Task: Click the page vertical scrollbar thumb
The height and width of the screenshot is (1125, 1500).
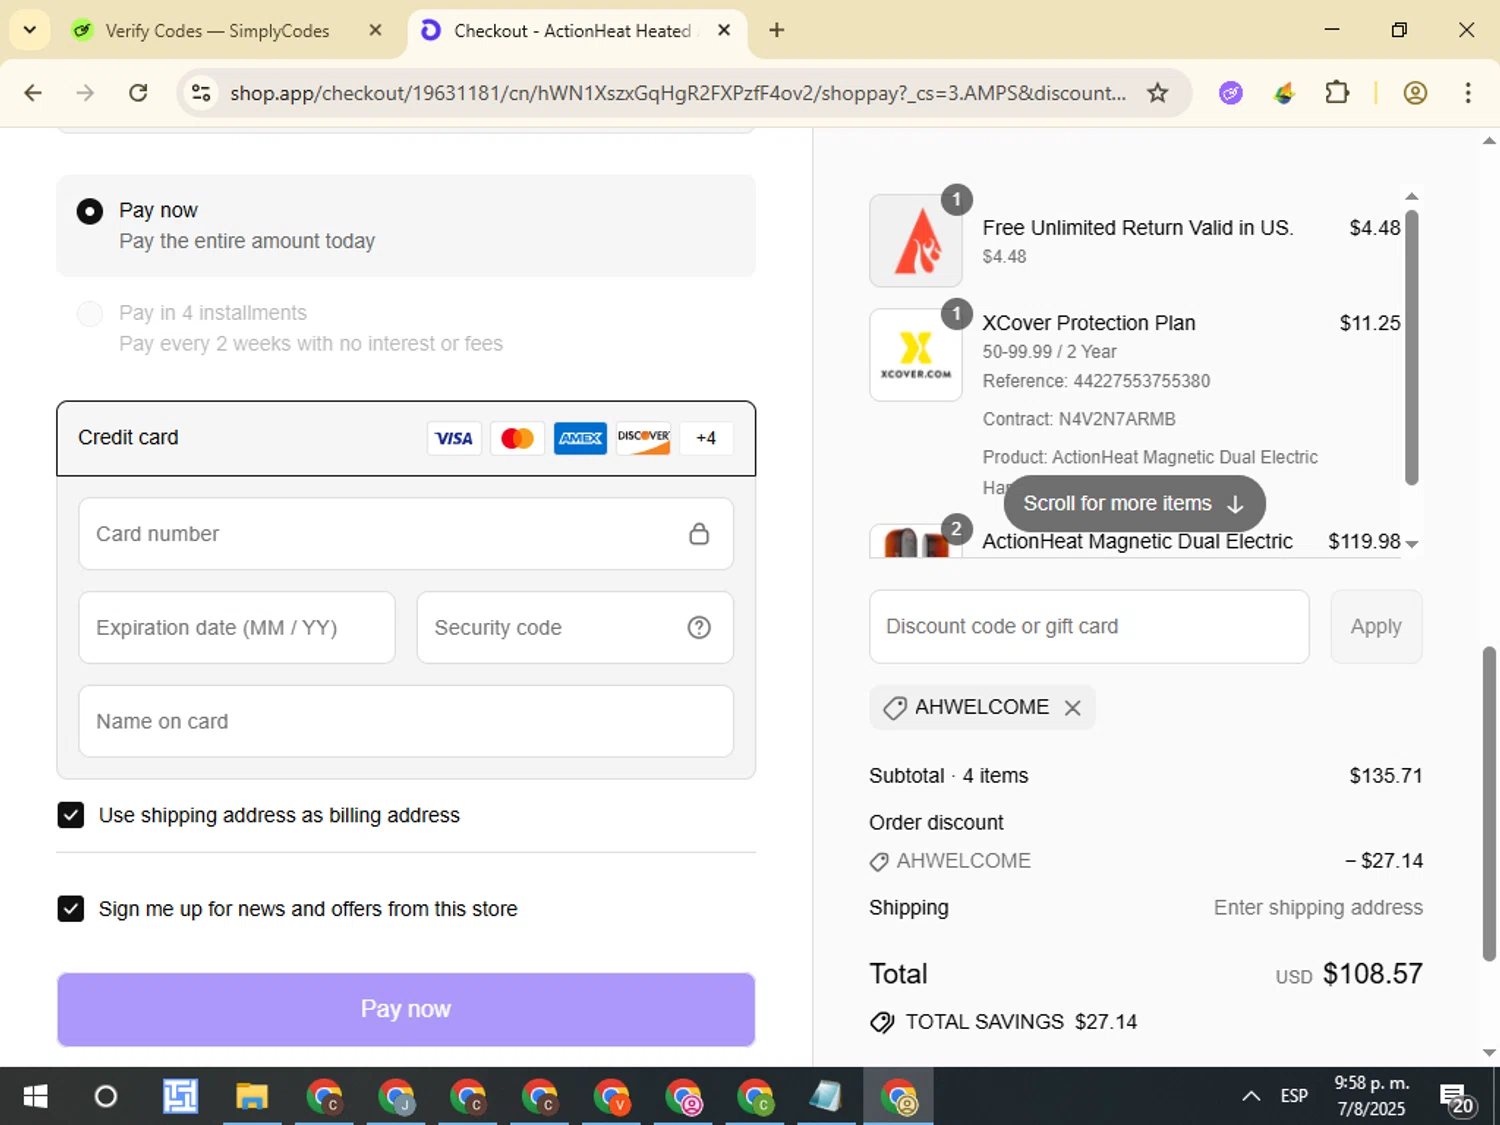Action: [1489, 804]
